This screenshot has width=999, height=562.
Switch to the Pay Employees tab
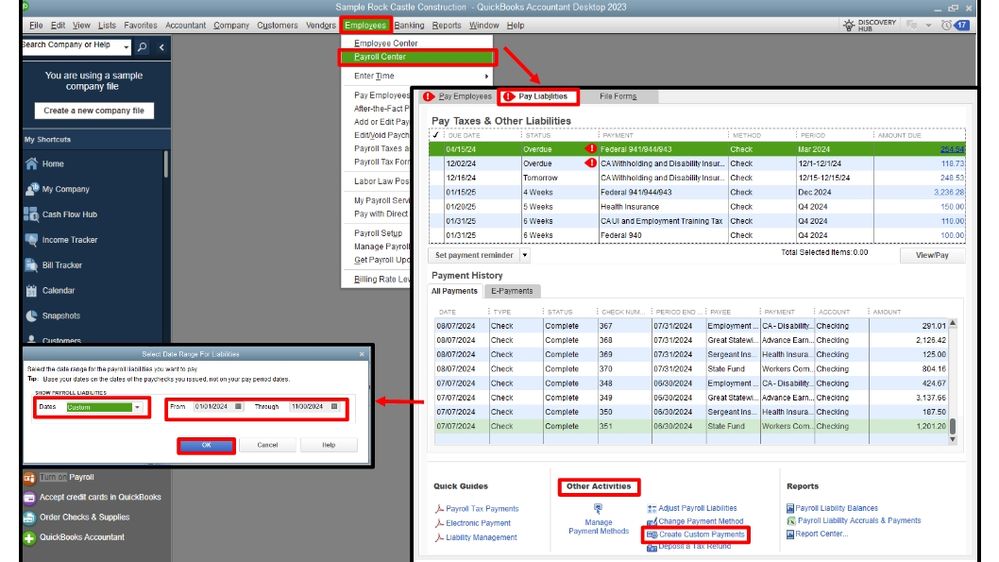click(x=458, y=97)
